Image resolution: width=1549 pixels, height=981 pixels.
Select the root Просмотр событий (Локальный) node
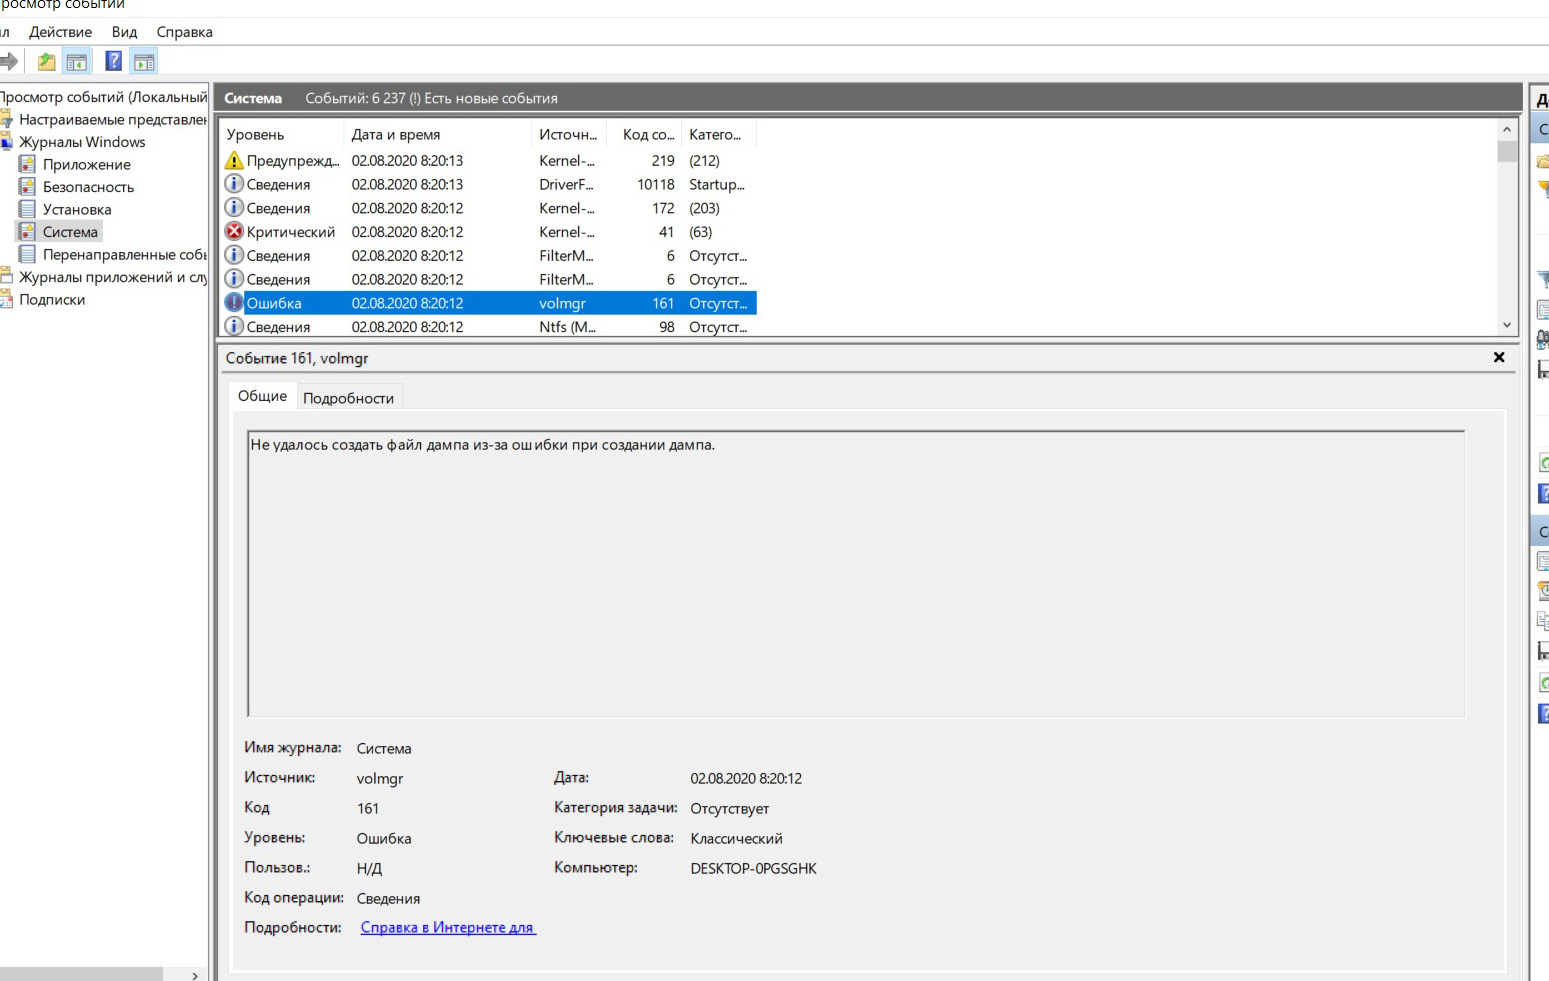103,97
